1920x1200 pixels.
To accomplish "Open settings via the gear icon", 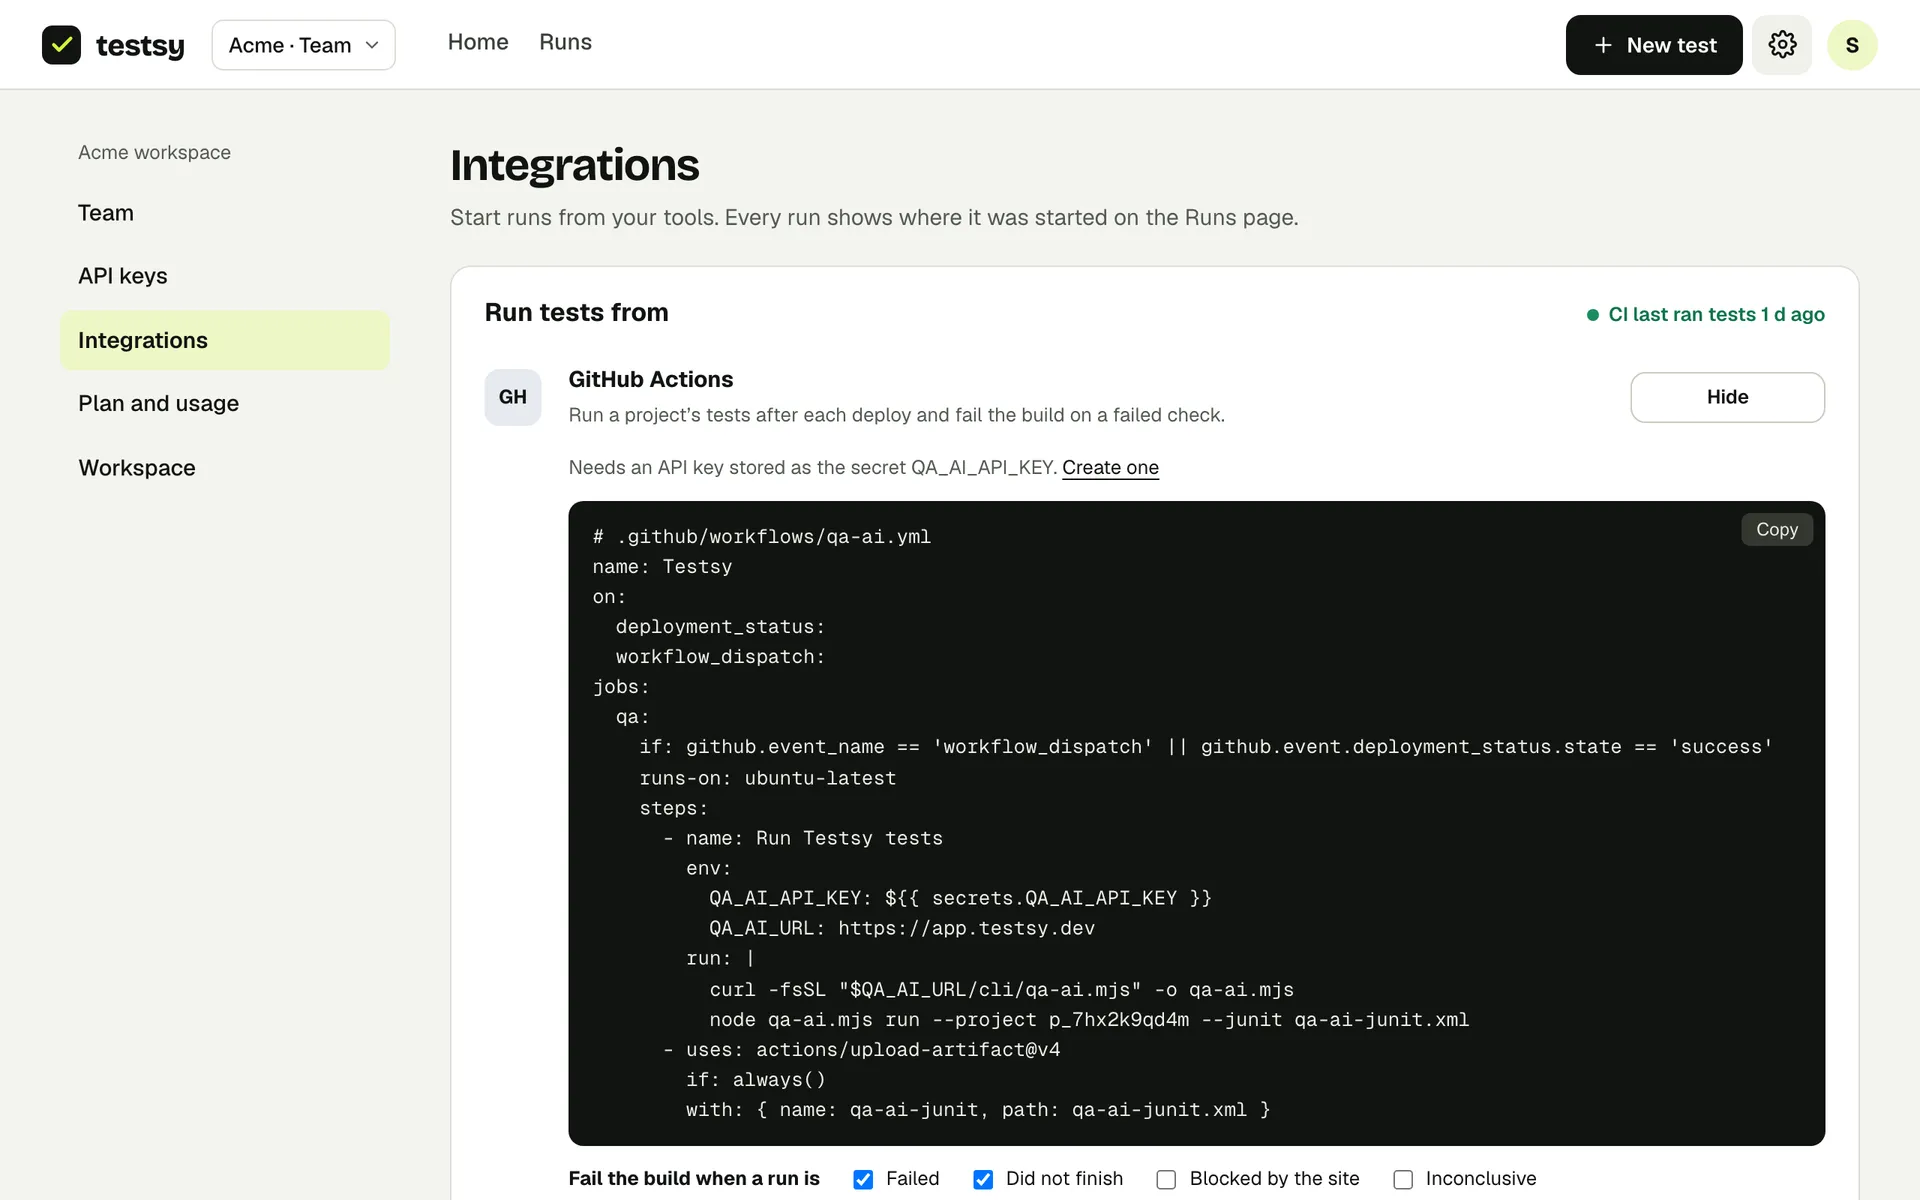I will click(x=1782, y=45).
